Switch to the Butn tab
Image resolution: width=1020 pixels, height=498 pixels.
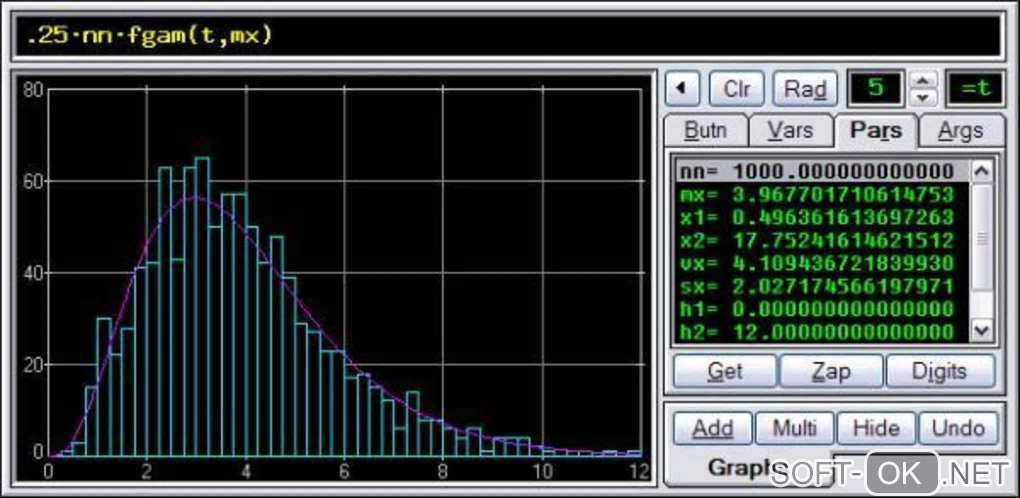point(706,131)
